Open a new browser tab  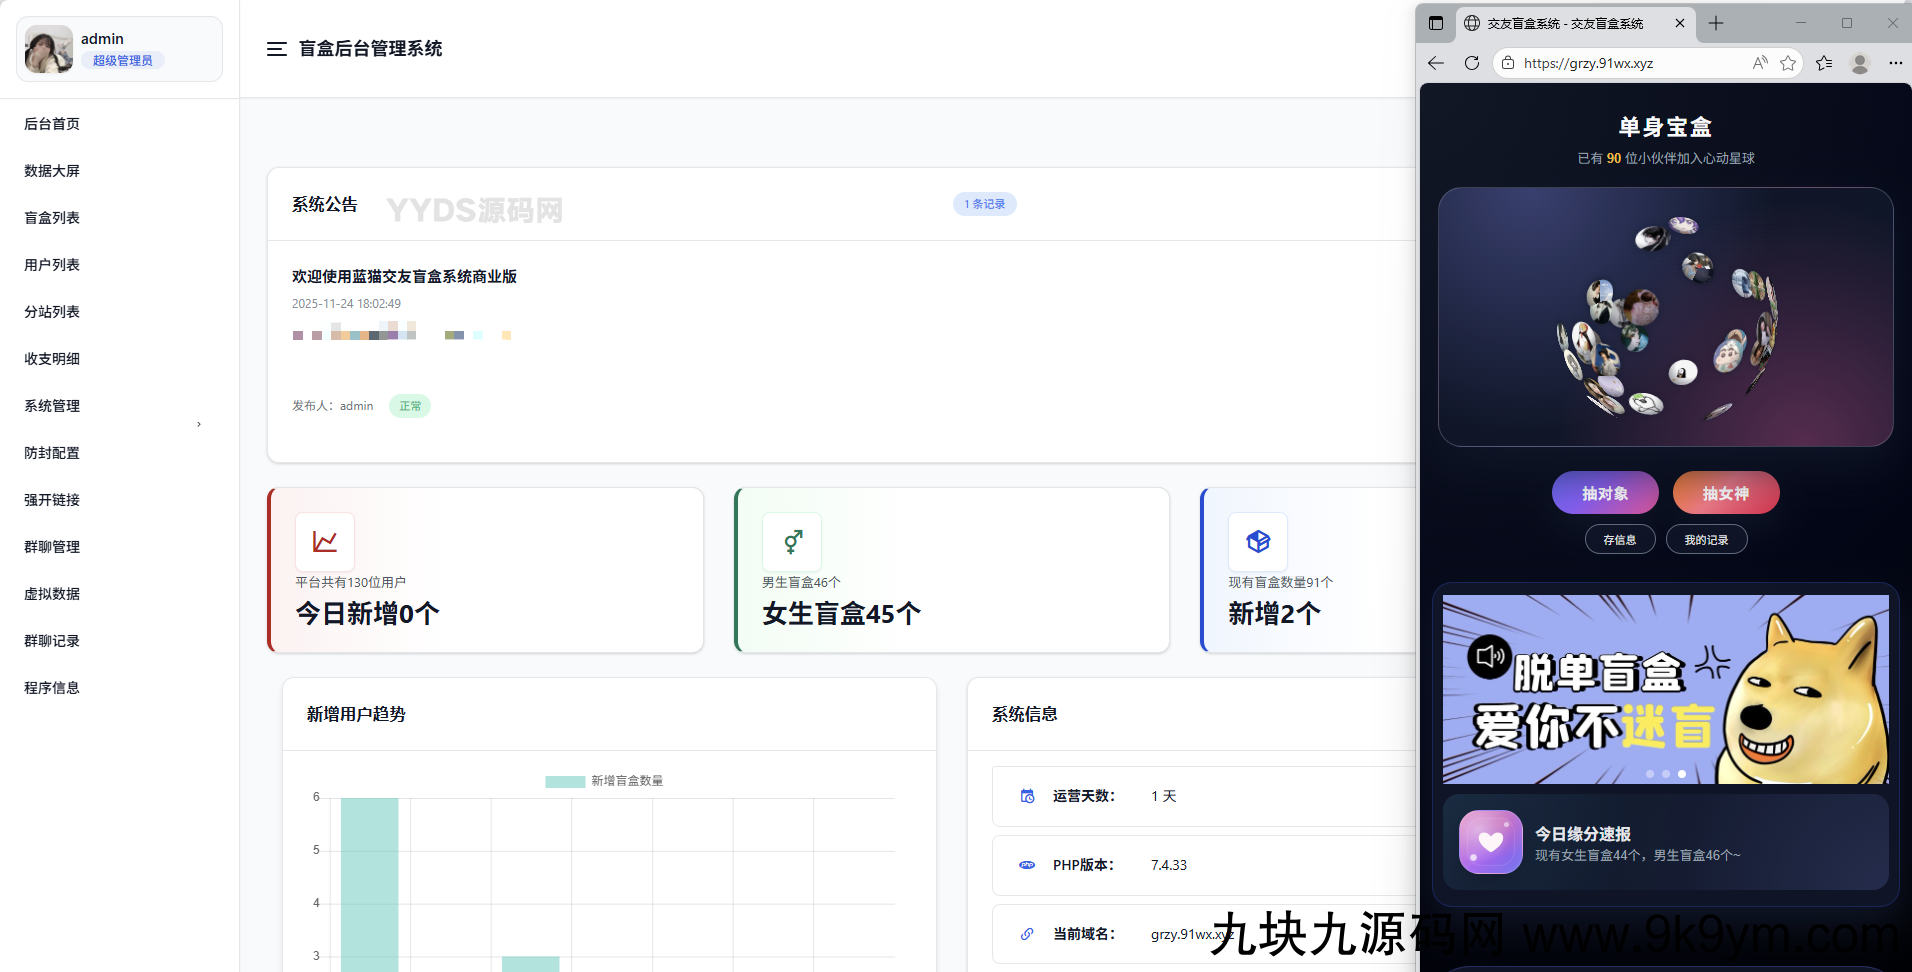point(1716,23)
